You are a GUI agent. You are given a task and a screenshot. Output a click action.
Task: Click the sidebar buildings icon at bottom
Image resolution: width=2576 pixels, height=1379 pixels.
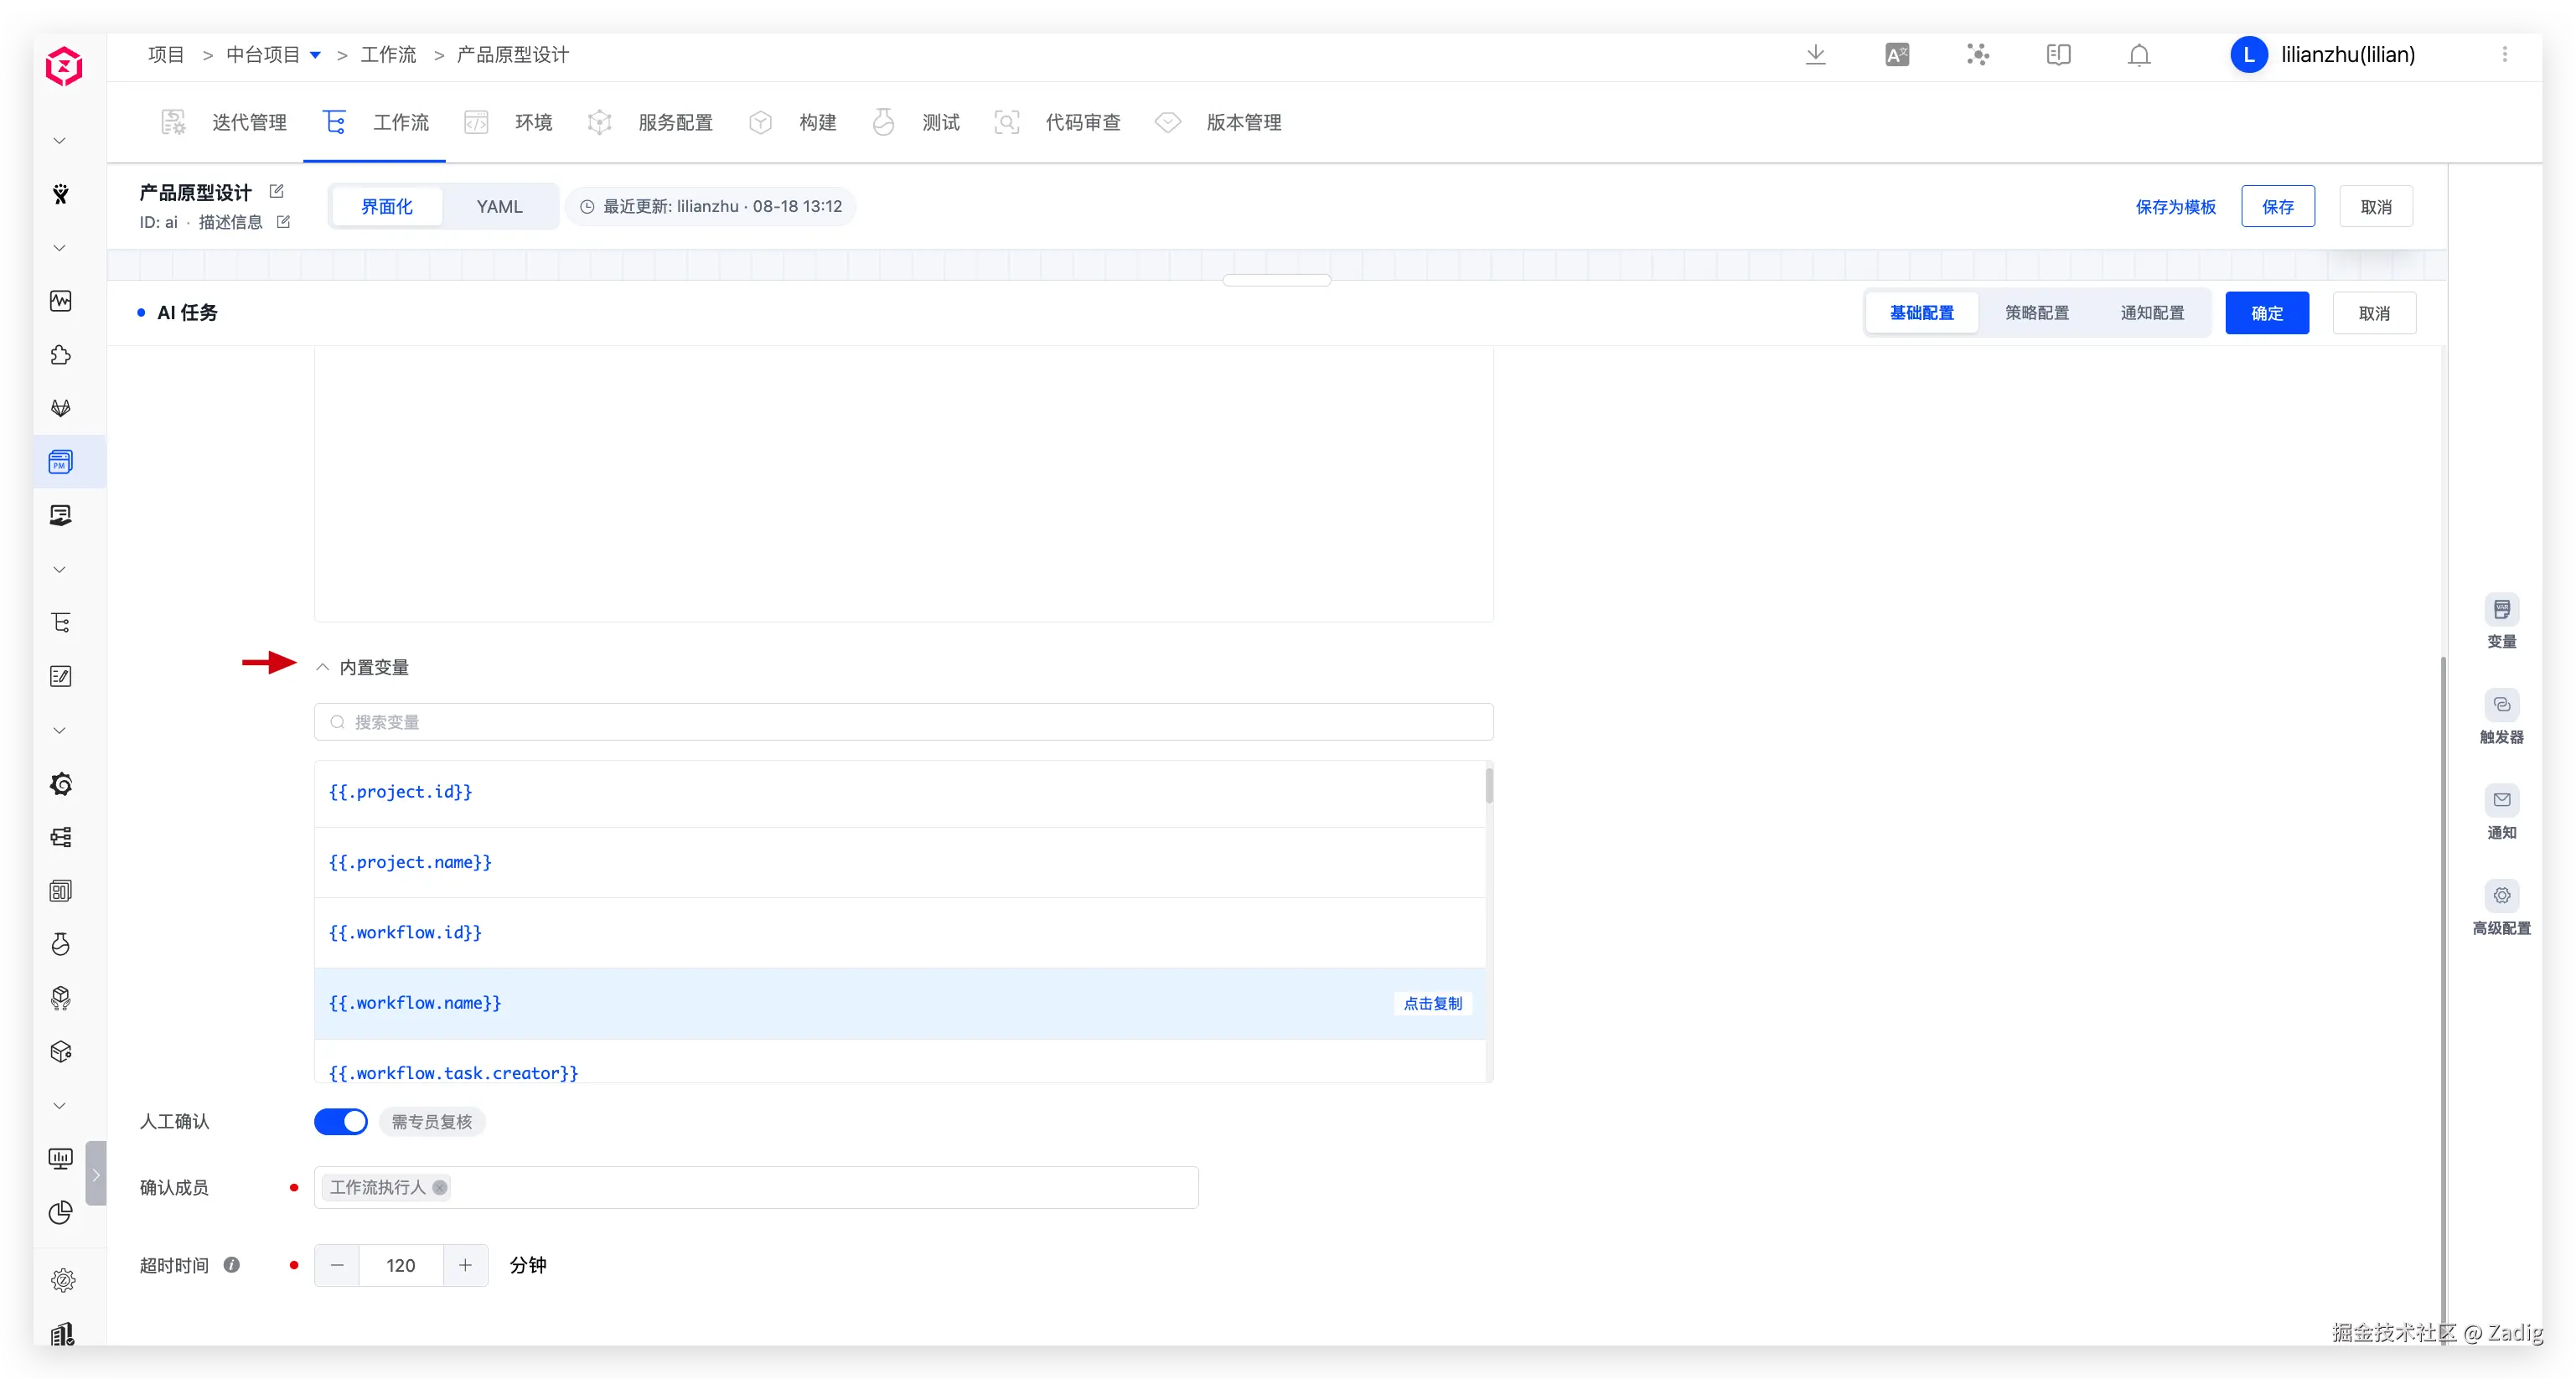coord(62,1333)
